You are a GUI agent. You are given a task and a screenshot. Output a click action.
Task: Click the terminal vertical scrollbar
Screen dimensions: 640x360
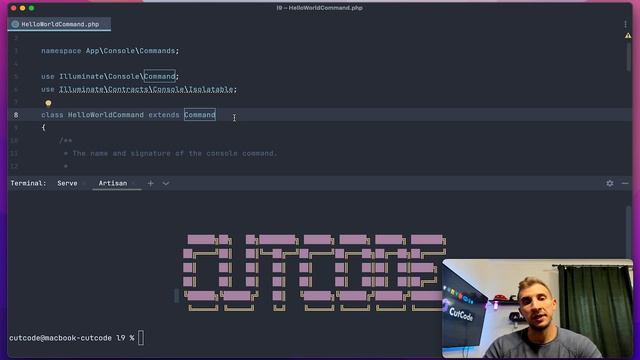click(x=629, y=232)
